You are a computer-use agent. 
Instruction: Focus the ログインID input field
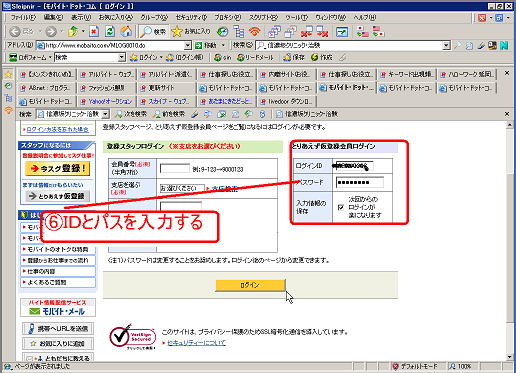354,166
